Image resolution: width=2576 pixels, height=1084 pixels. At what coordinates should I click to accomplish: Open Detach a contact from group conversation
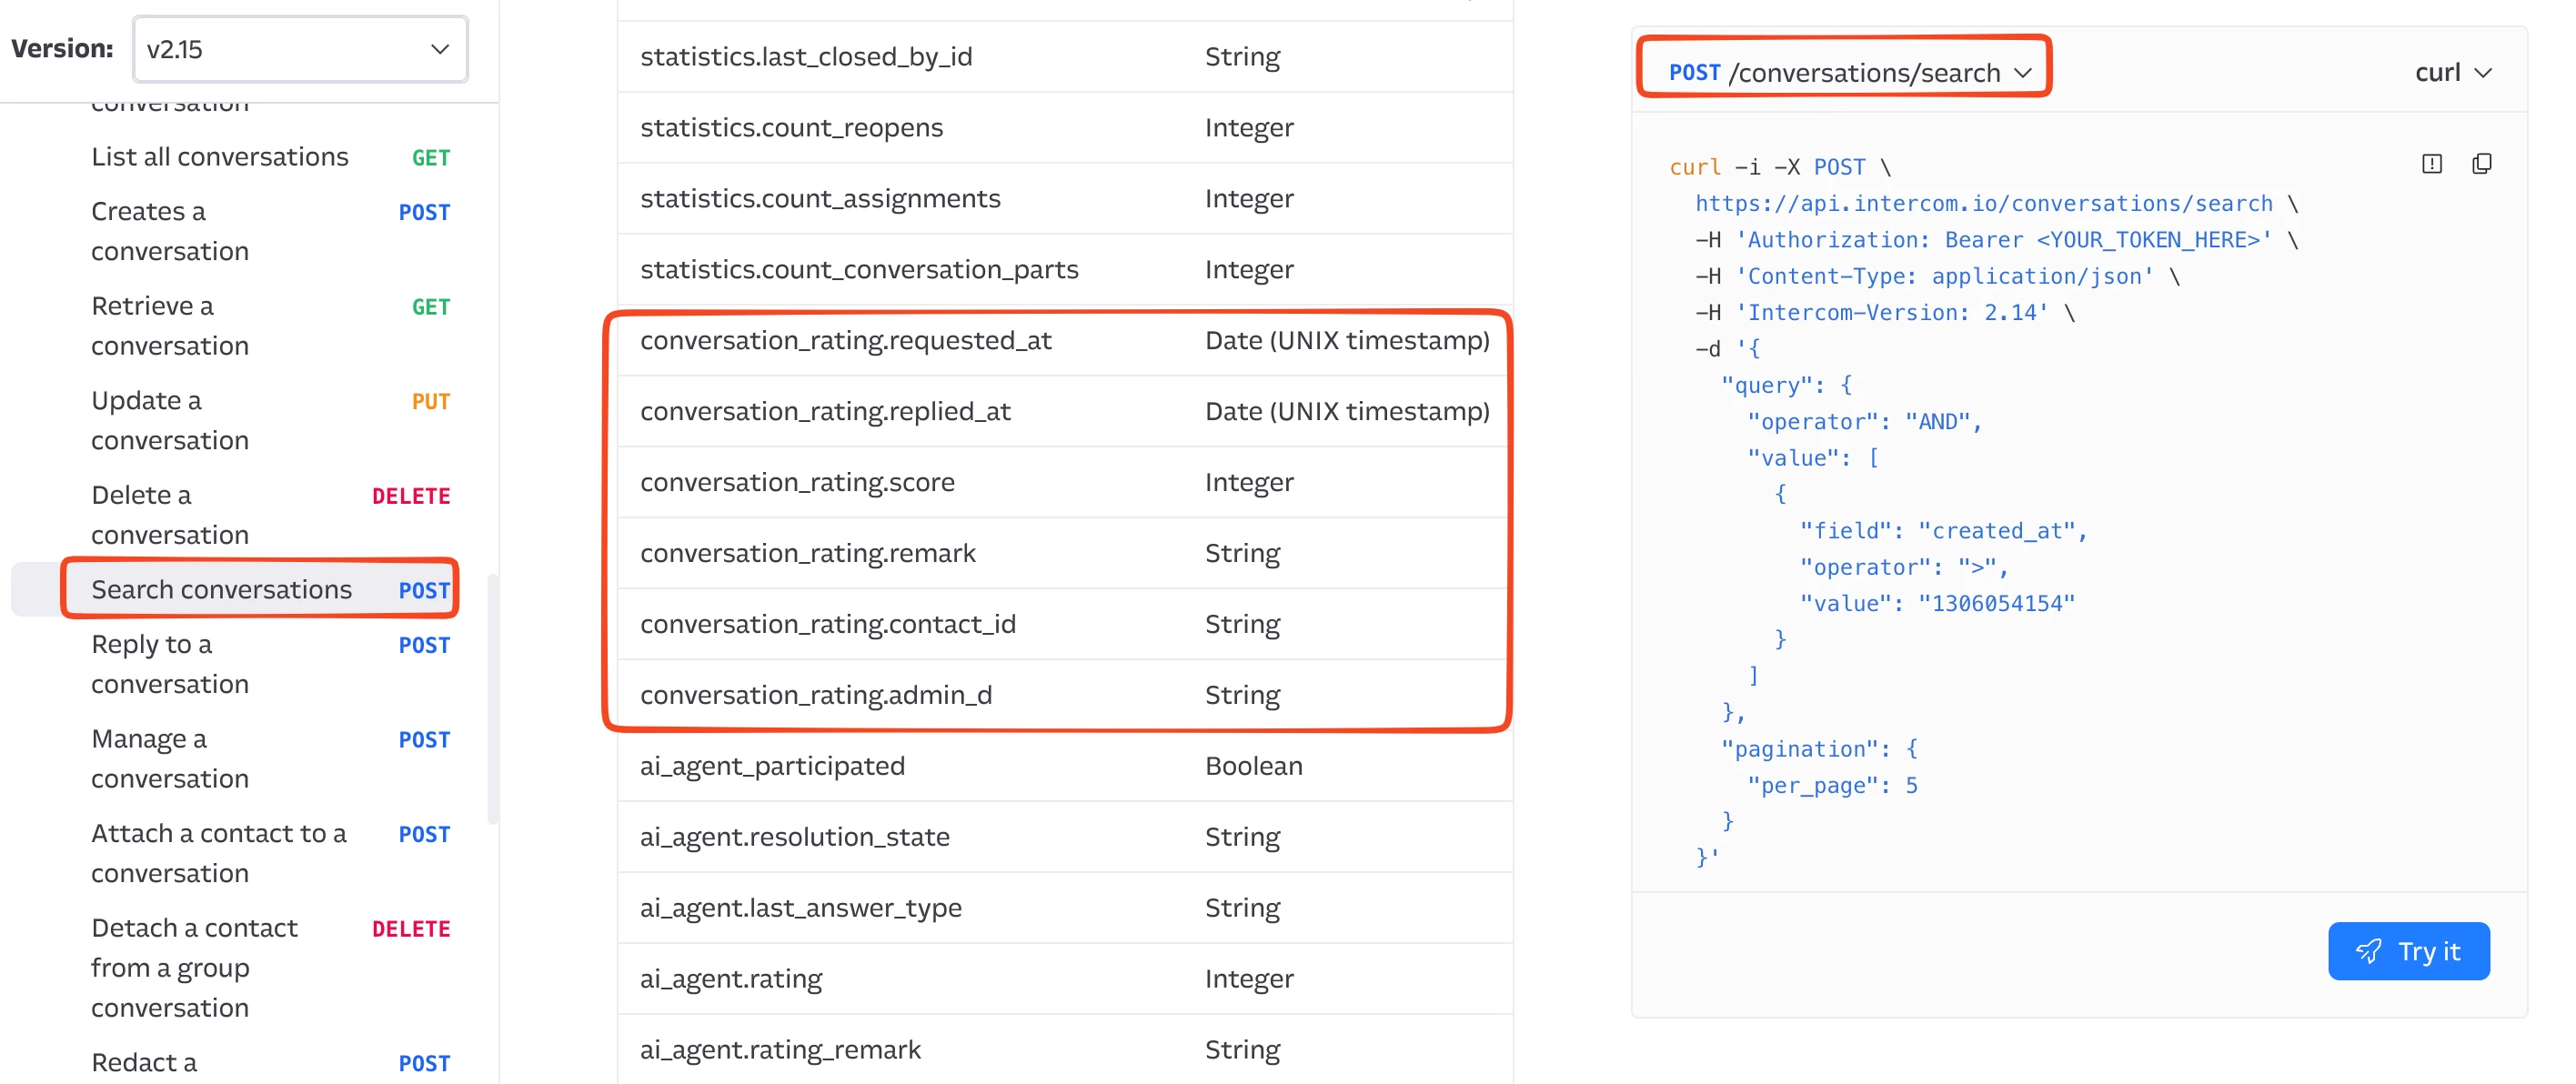click(194, 967)
